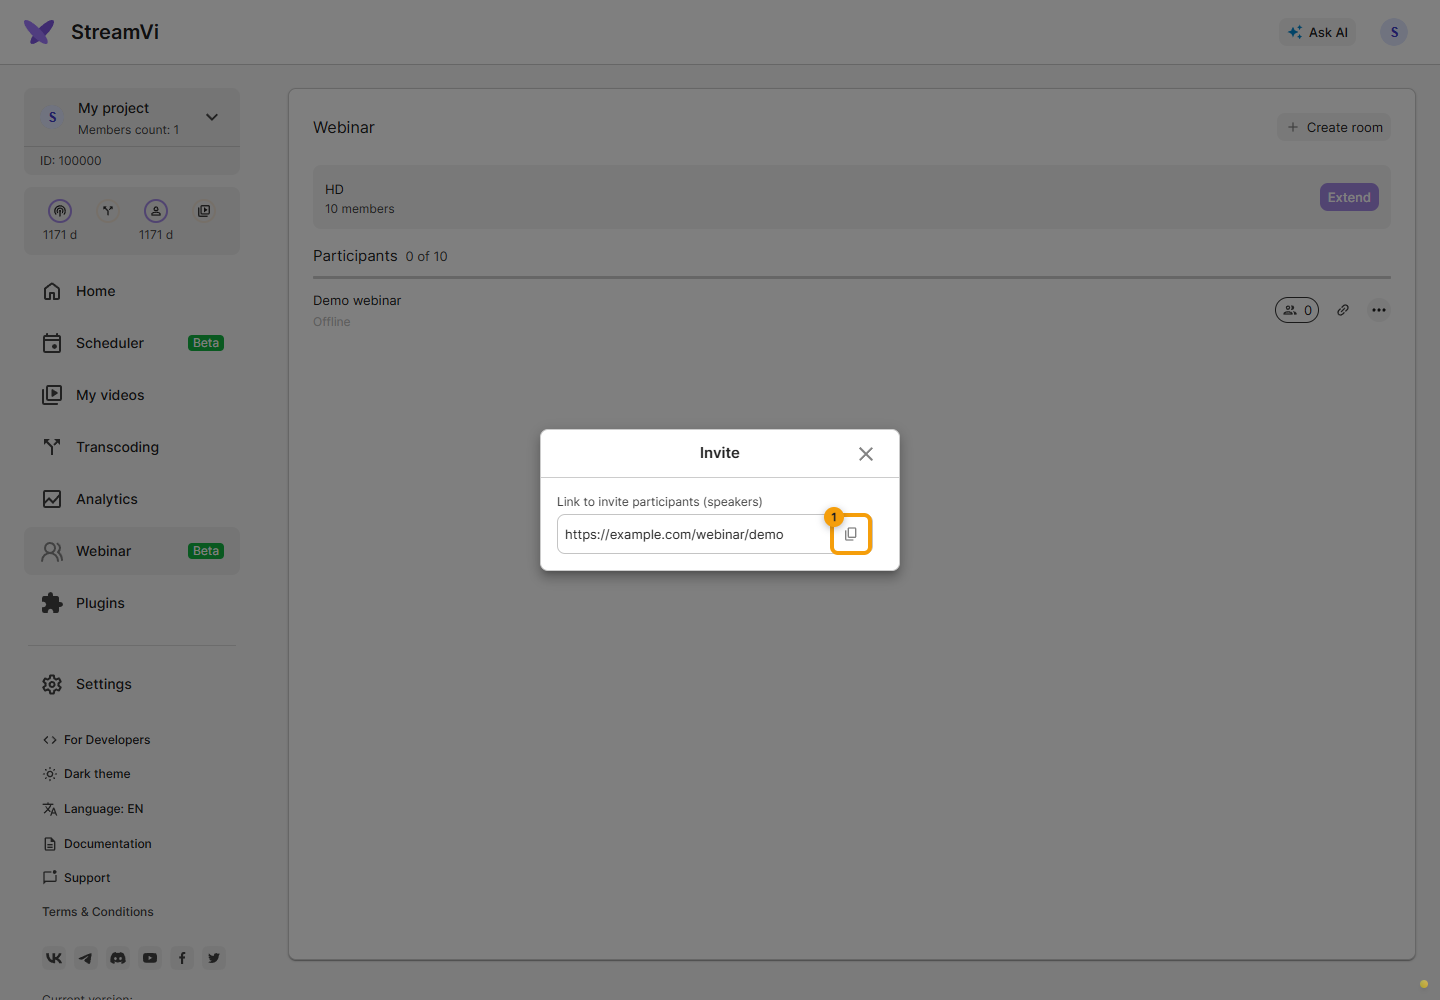Select Webinar in the sidebar
The width and height of the screenshot is (1440, 1000).
[x=132, y=551]
